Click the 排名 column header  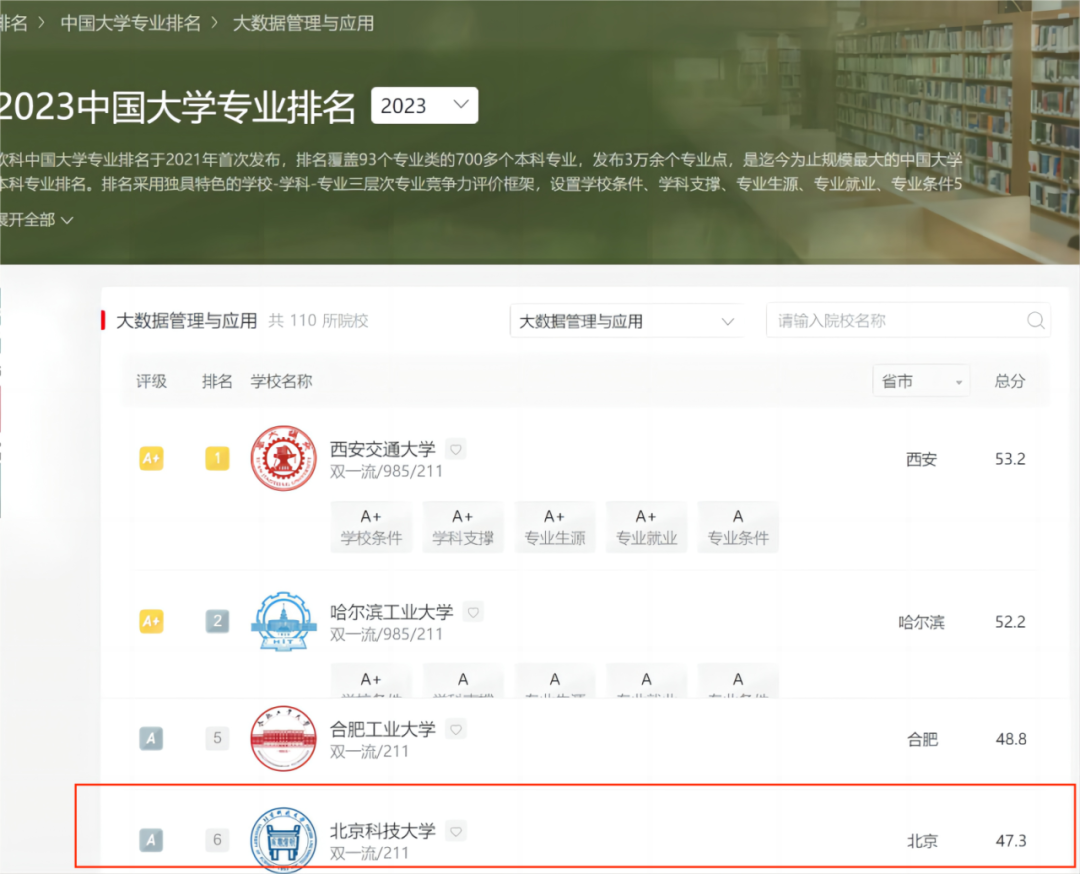pos(217,381)
